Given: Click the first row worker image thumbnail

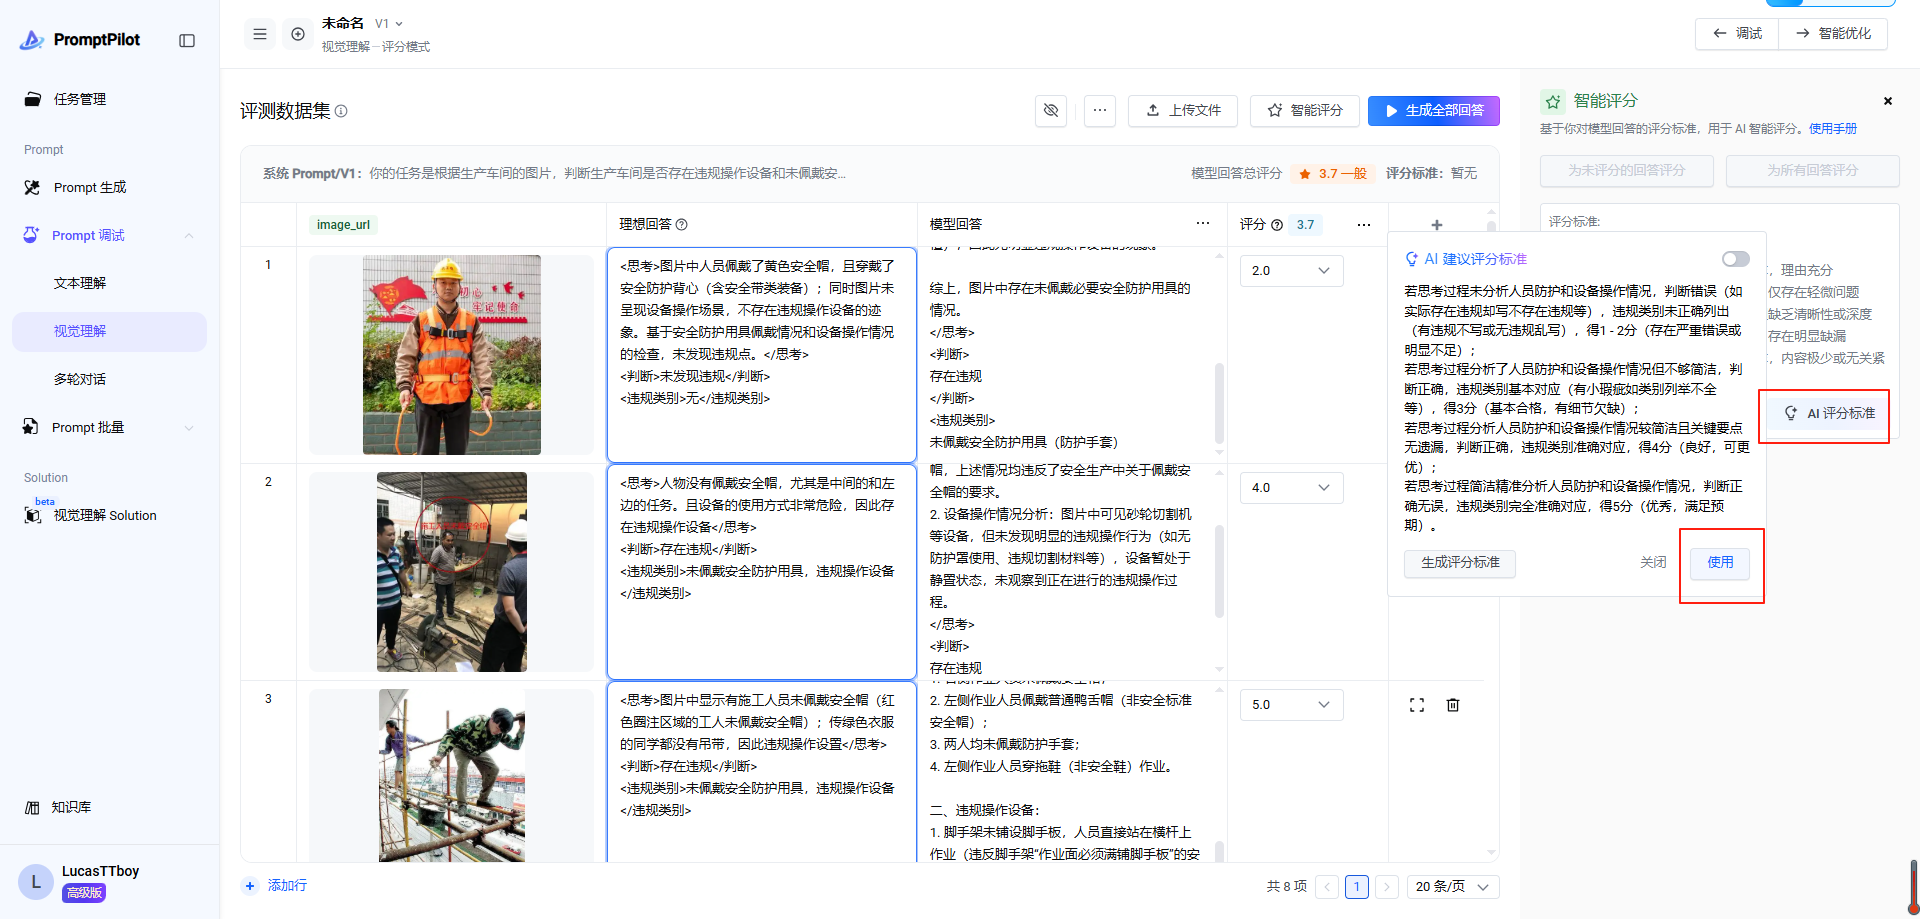Looking at the screenshot, I should [451, 355].
